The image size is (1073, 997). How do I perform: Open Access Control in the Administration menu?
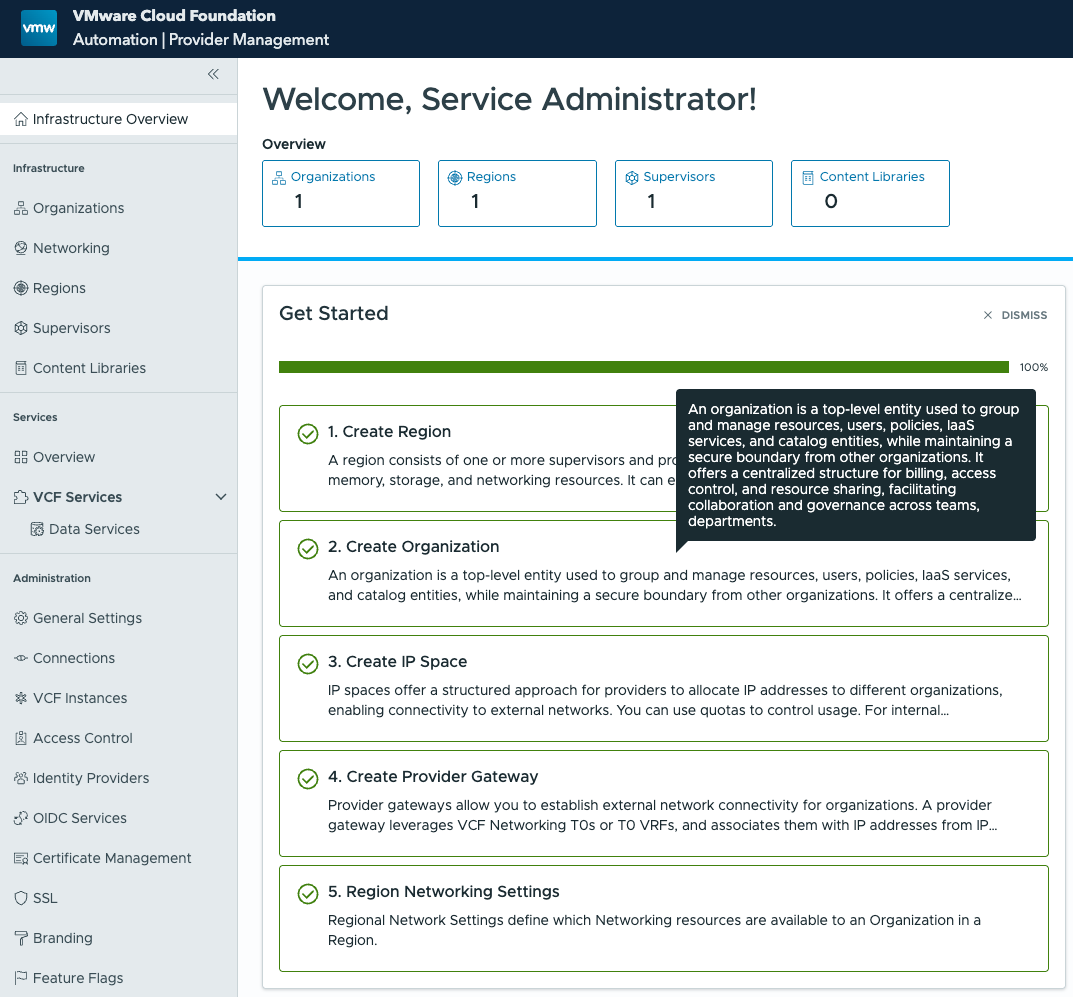coord(83,738)
